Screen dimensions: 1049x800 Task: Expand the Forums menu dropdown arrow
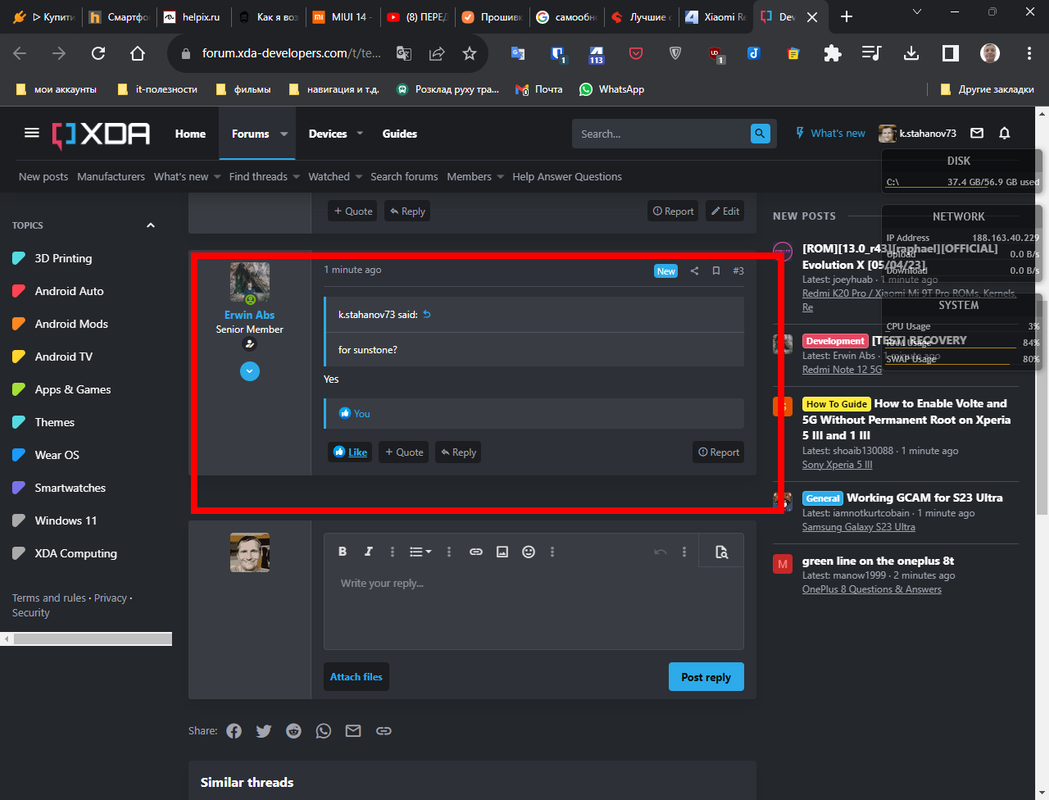(x=284, y=134)
